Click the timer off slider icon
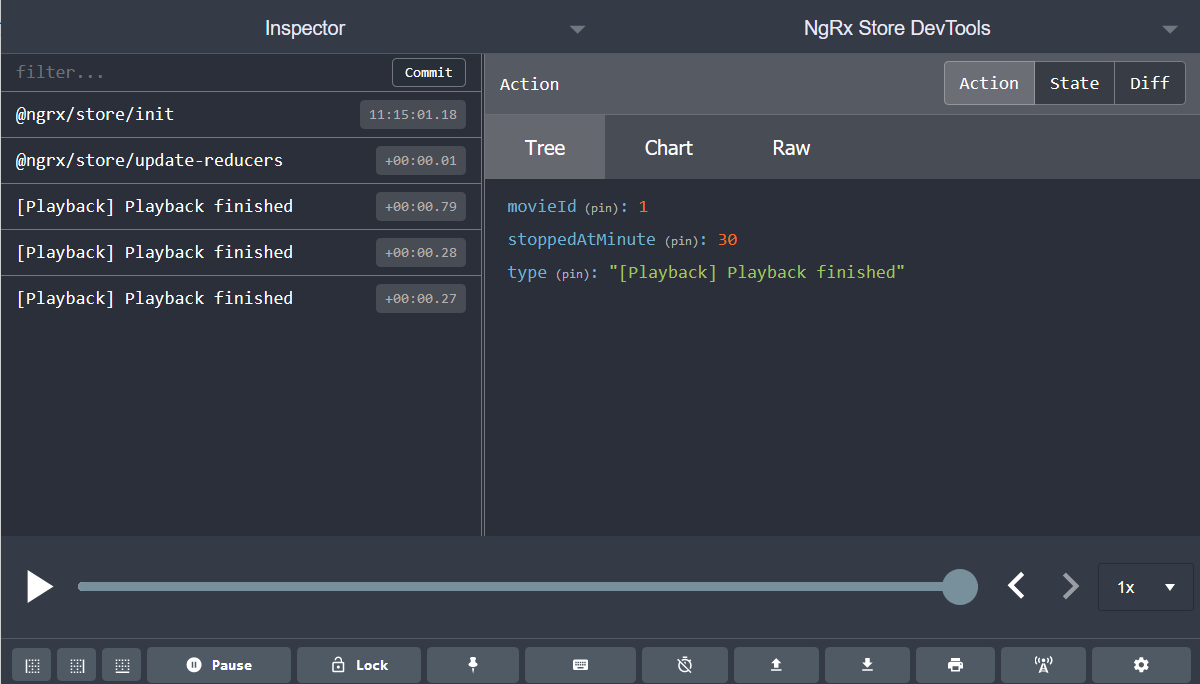The image size is (1200, 684). [x=685, y=665]
